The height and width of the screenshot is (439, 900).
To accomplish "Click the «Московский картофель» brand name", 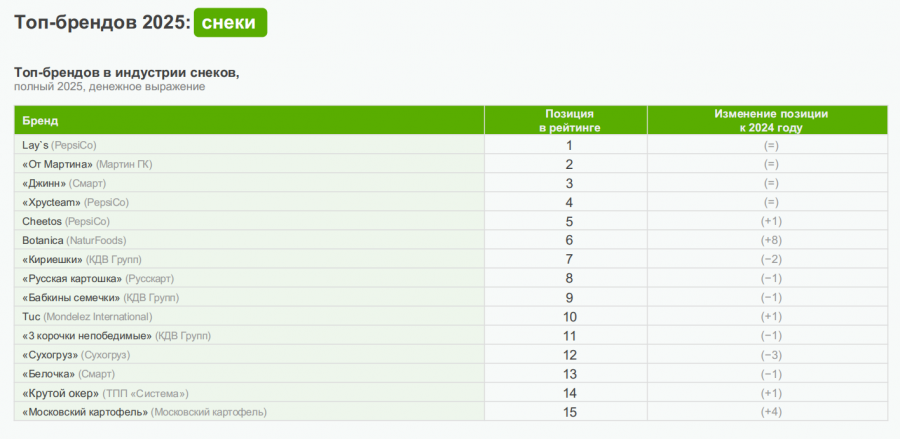I will [84, 411].
